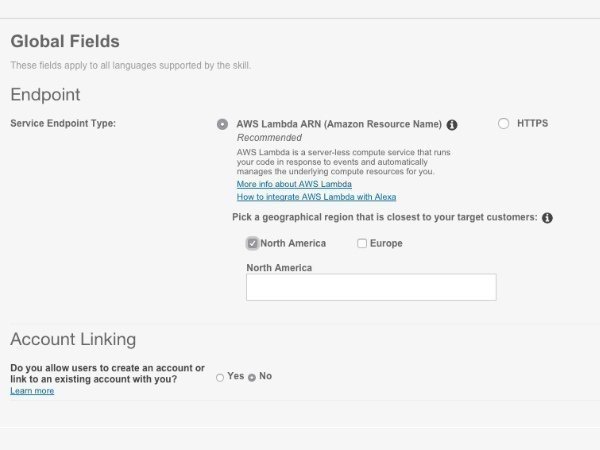
Task: Follow the Learn more link under Account Linking
Action: point(32,391)
